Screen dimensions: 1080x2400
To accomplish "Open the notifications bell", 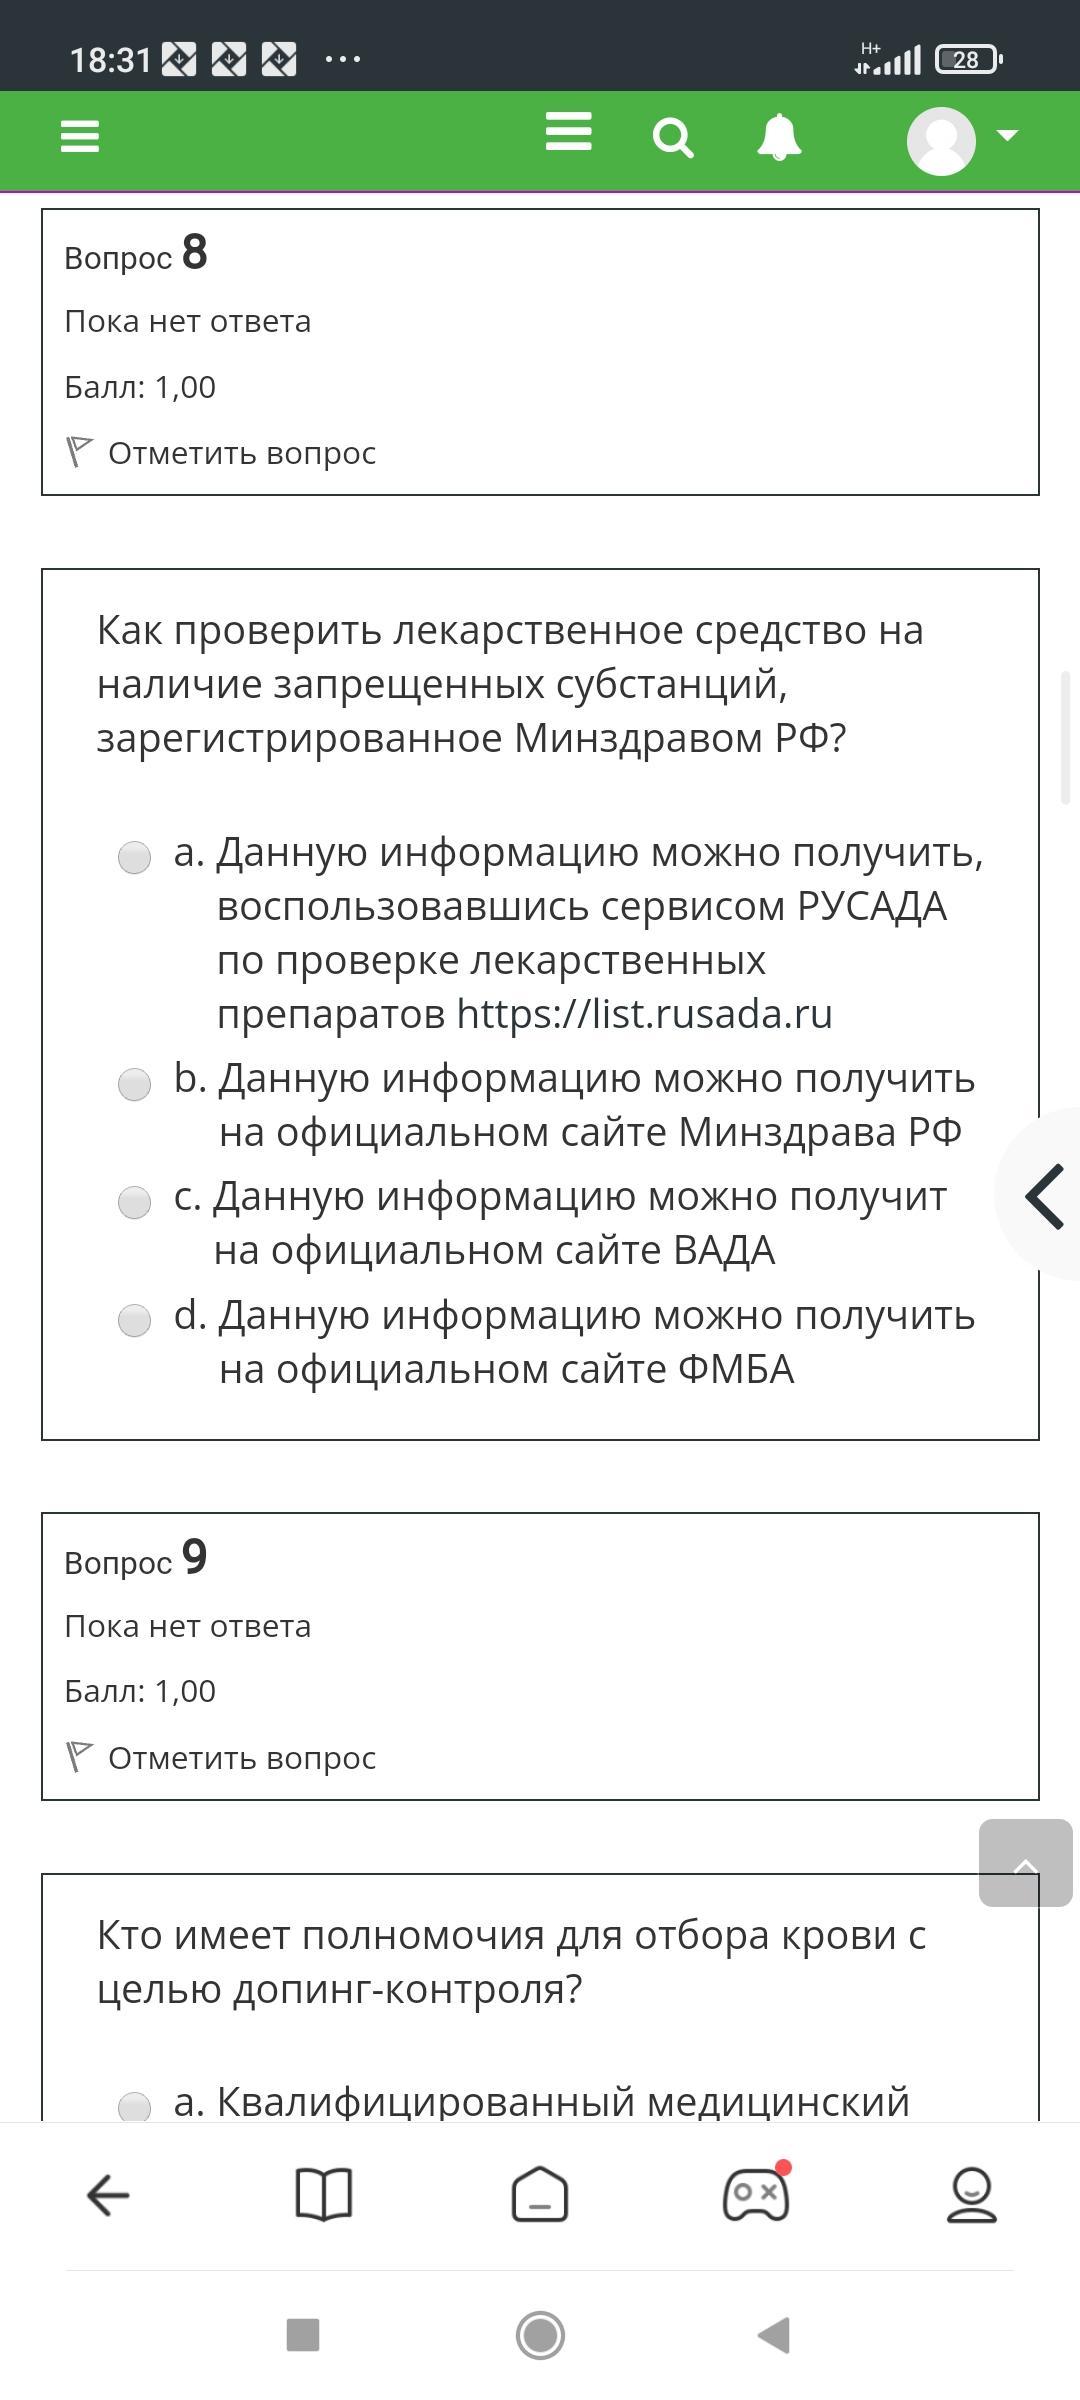I will (779, 137).
